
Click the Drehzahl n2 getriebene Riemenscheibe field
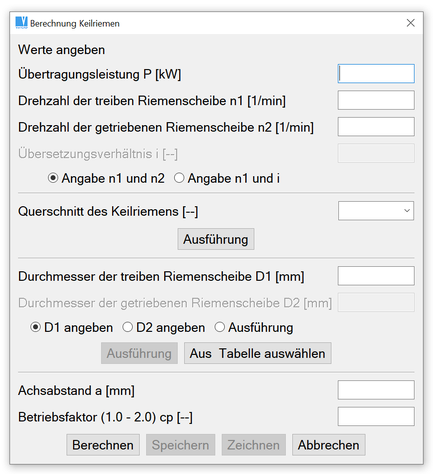[x=376, y=127]
